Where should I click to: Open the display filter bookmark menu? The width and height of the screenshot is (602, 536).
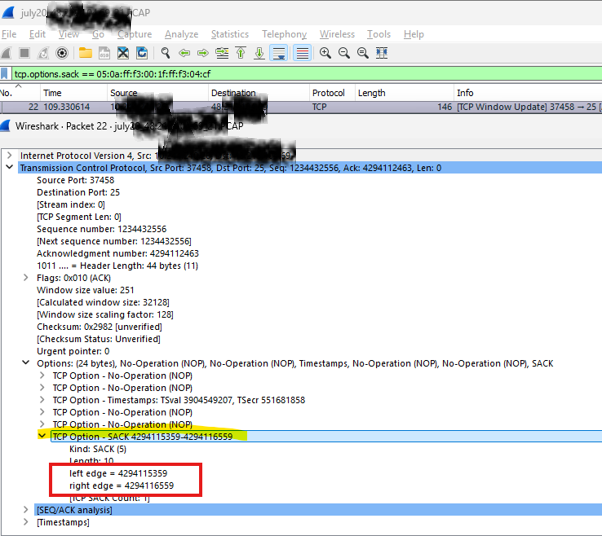(x=4, y=74)
